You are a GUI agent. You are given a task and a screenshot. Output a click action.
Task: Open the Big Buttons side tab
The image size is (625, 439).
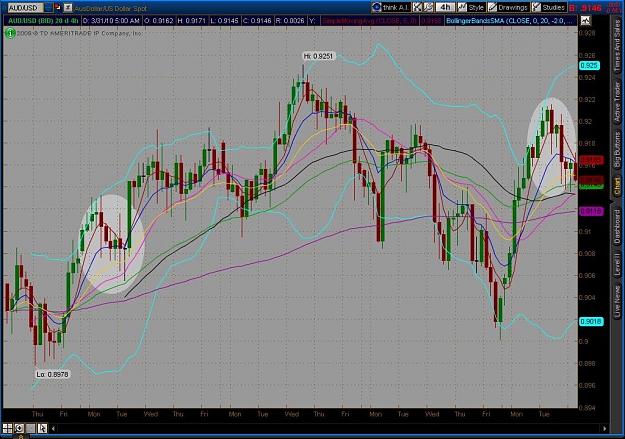617,149
